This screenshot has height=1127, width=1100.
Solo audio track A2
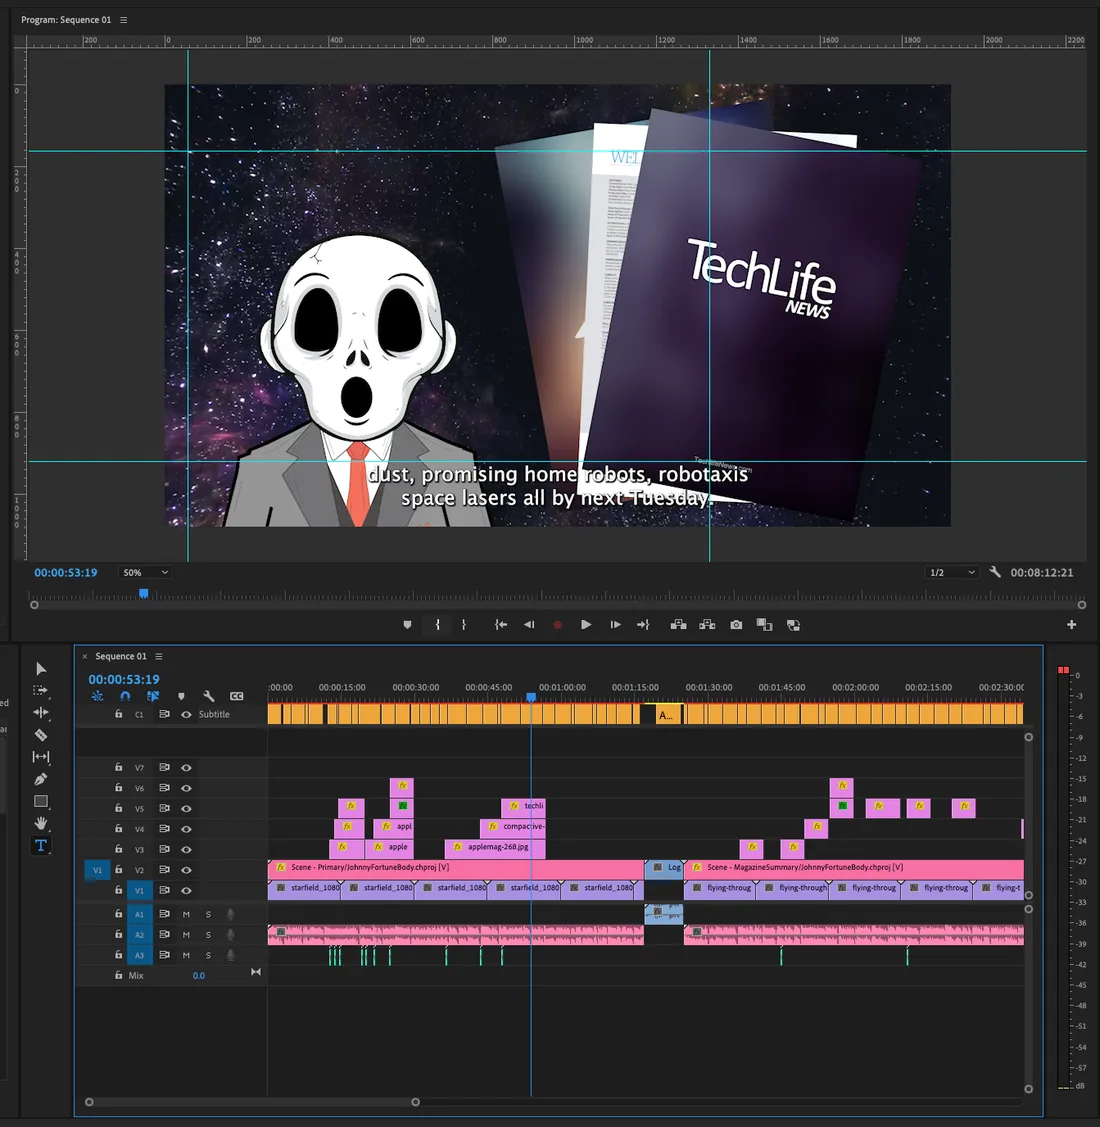[208, 933]
